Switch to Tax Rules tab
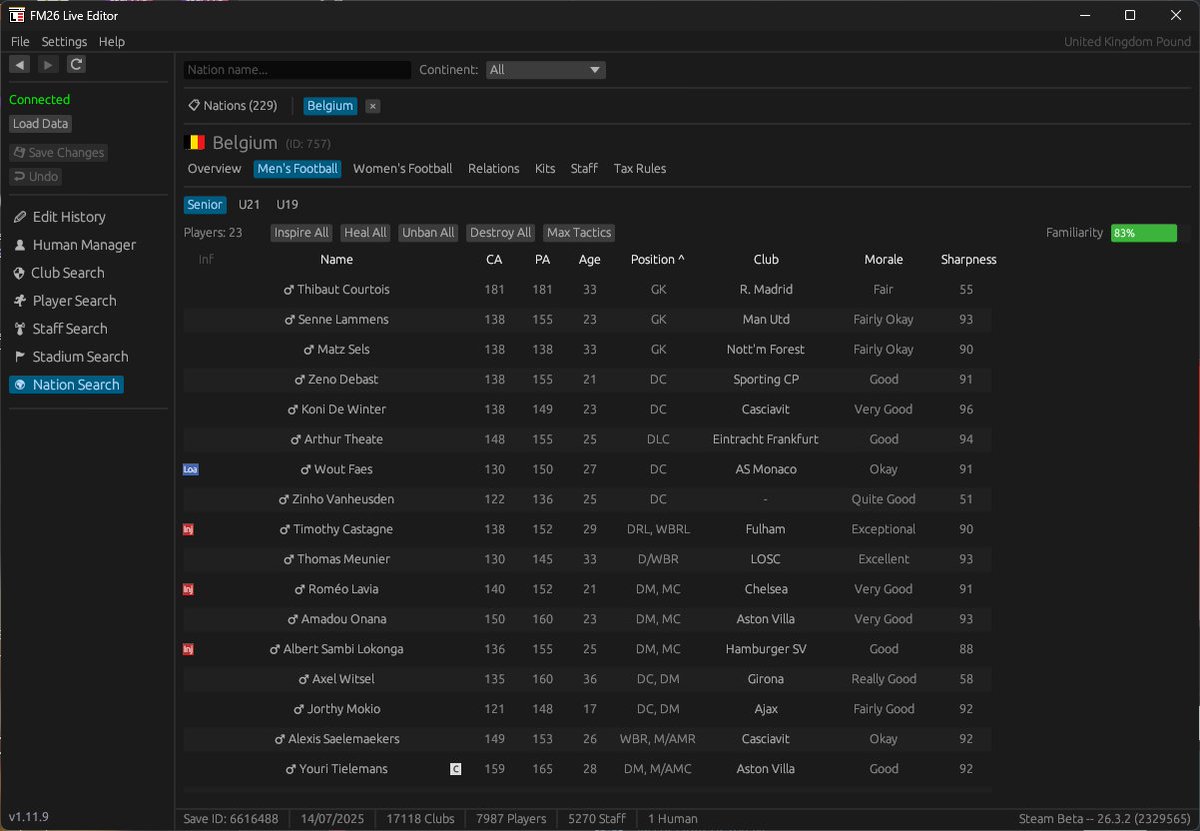 (x=640, y=169)
